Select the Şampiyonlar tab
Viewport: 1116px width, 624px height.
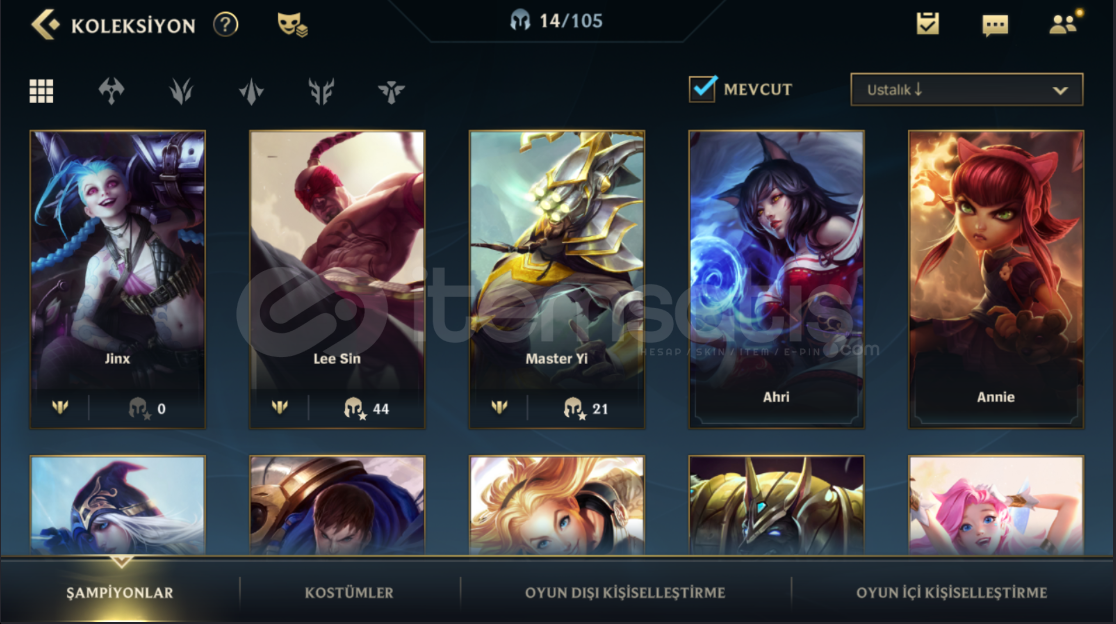(x=120, y=593)
